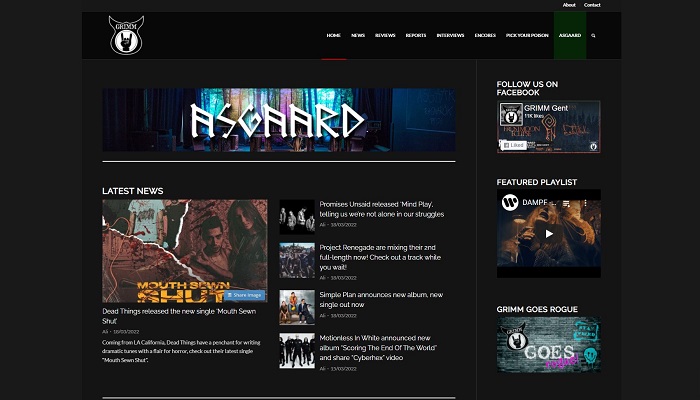Open the About link in top bar

(568, 5)
